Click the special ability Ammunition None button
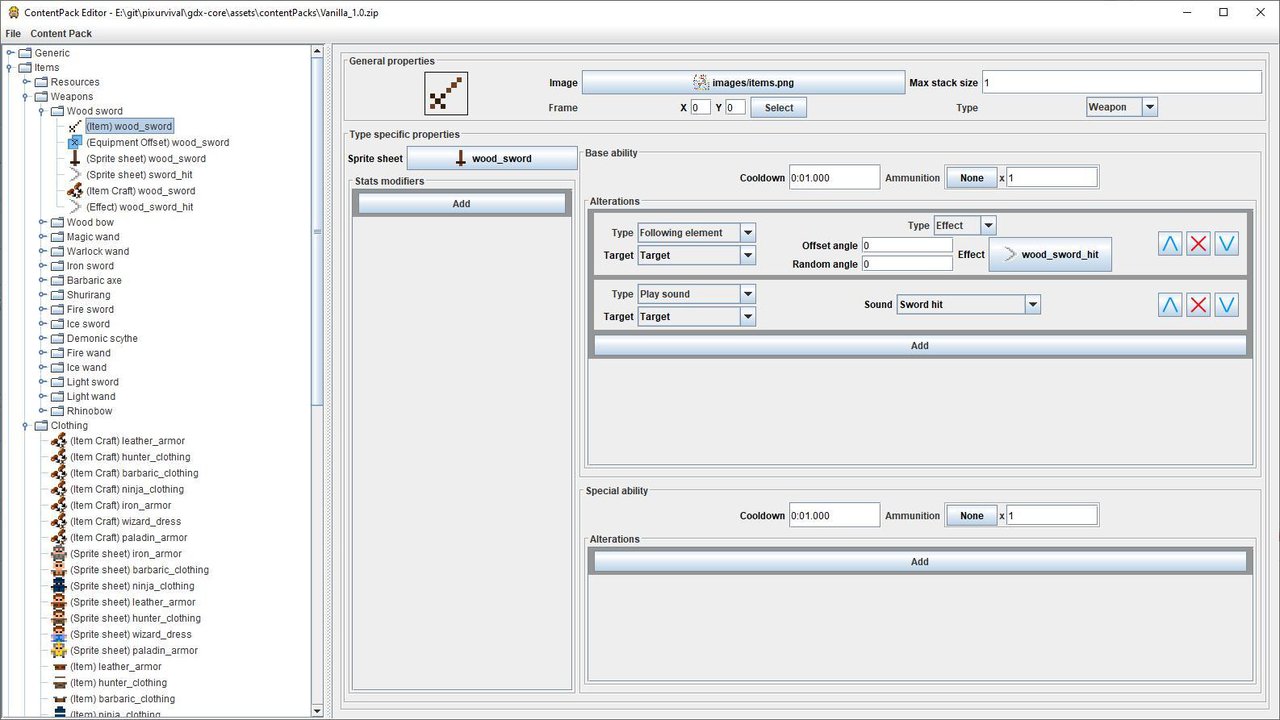Image resolution: width=1280 pixels, height=720 pixels. click(971, 516)
